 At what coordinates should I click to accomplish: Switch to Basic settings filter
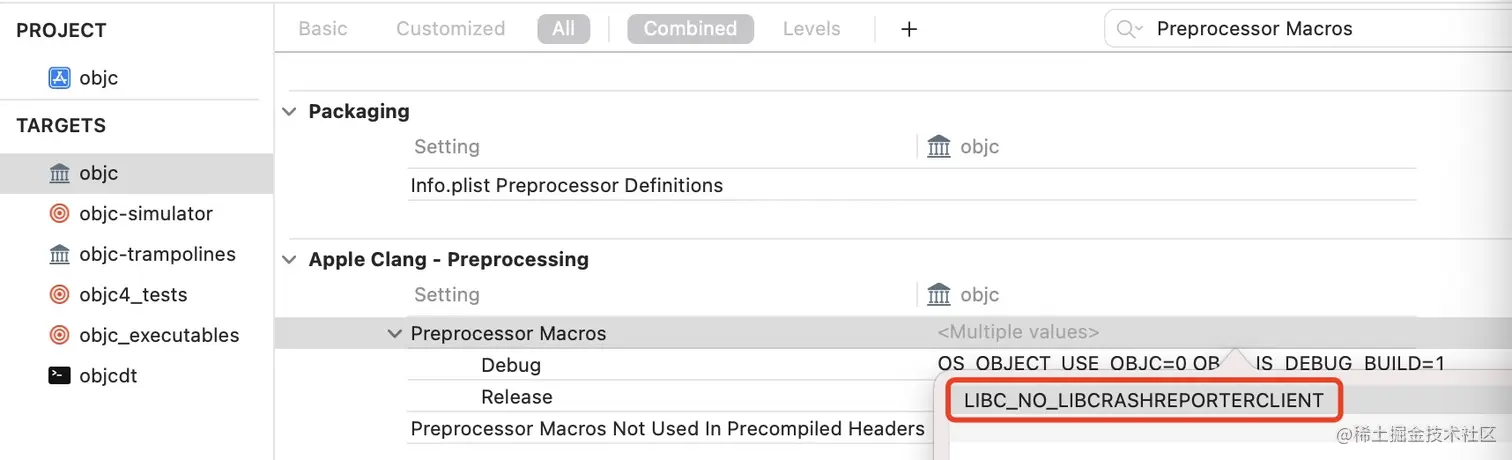coord(323,29)
